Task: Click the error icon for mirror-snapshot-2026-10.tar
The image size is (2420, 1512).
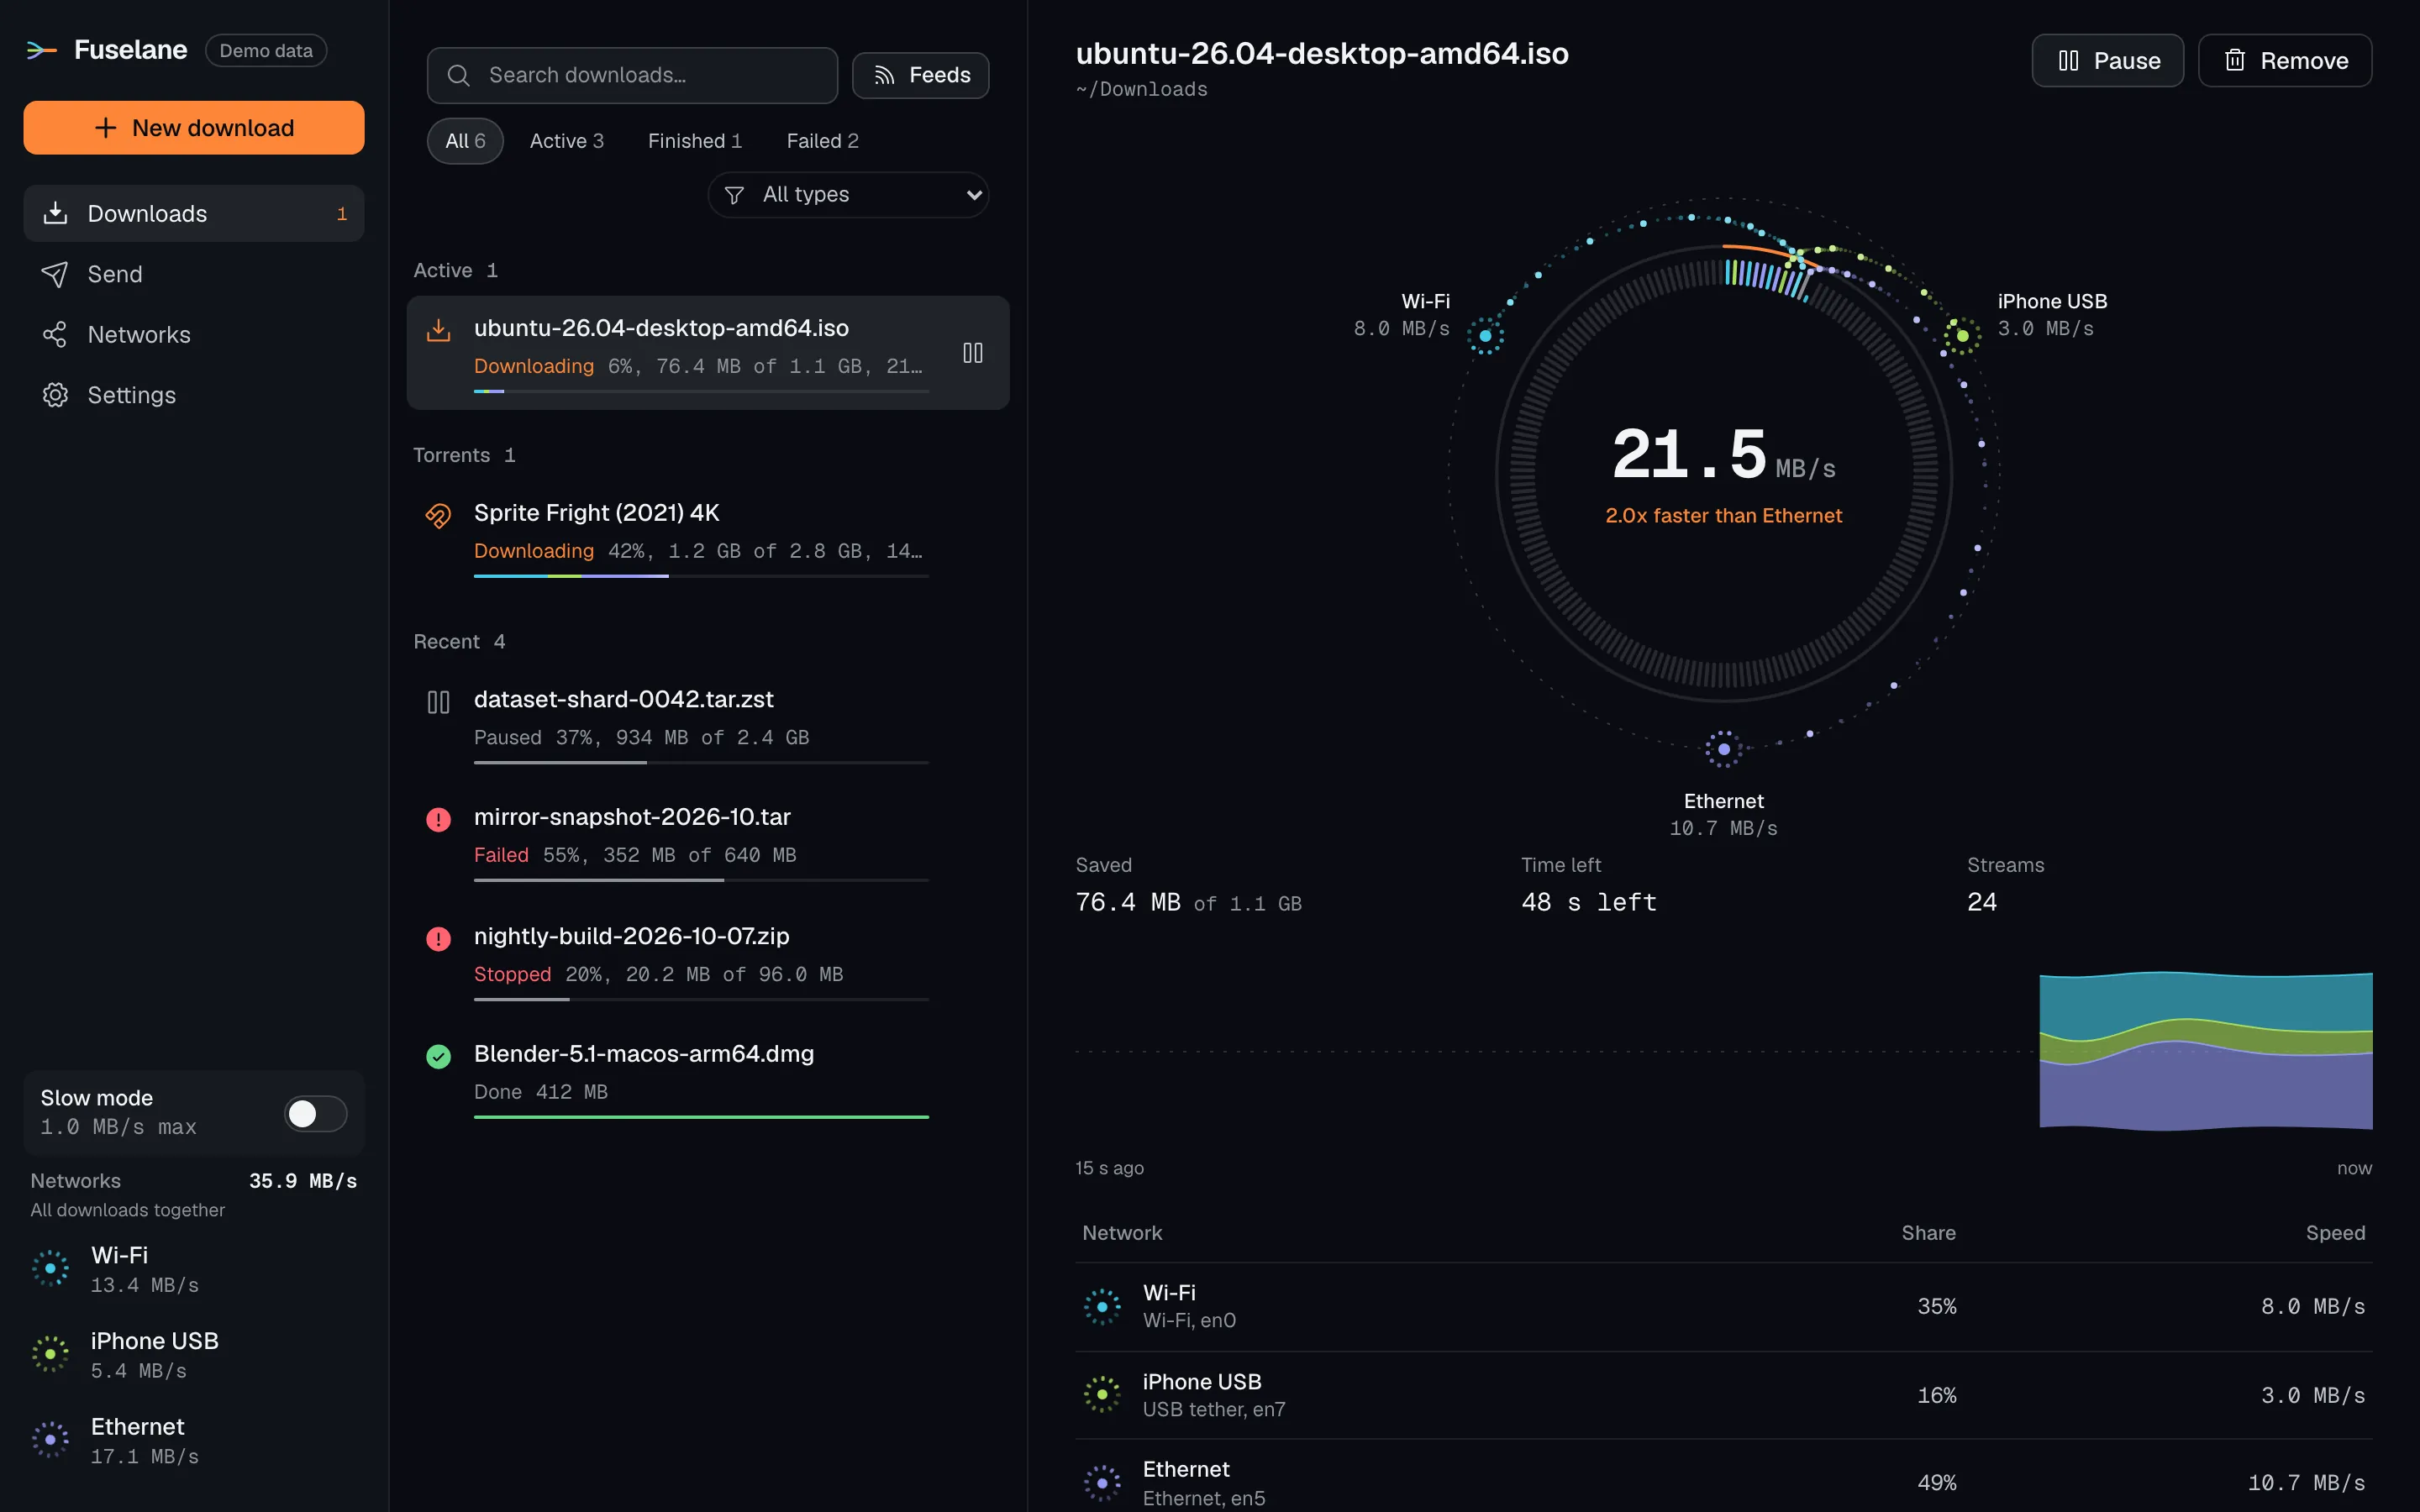Action: click(x=438, y=820)
